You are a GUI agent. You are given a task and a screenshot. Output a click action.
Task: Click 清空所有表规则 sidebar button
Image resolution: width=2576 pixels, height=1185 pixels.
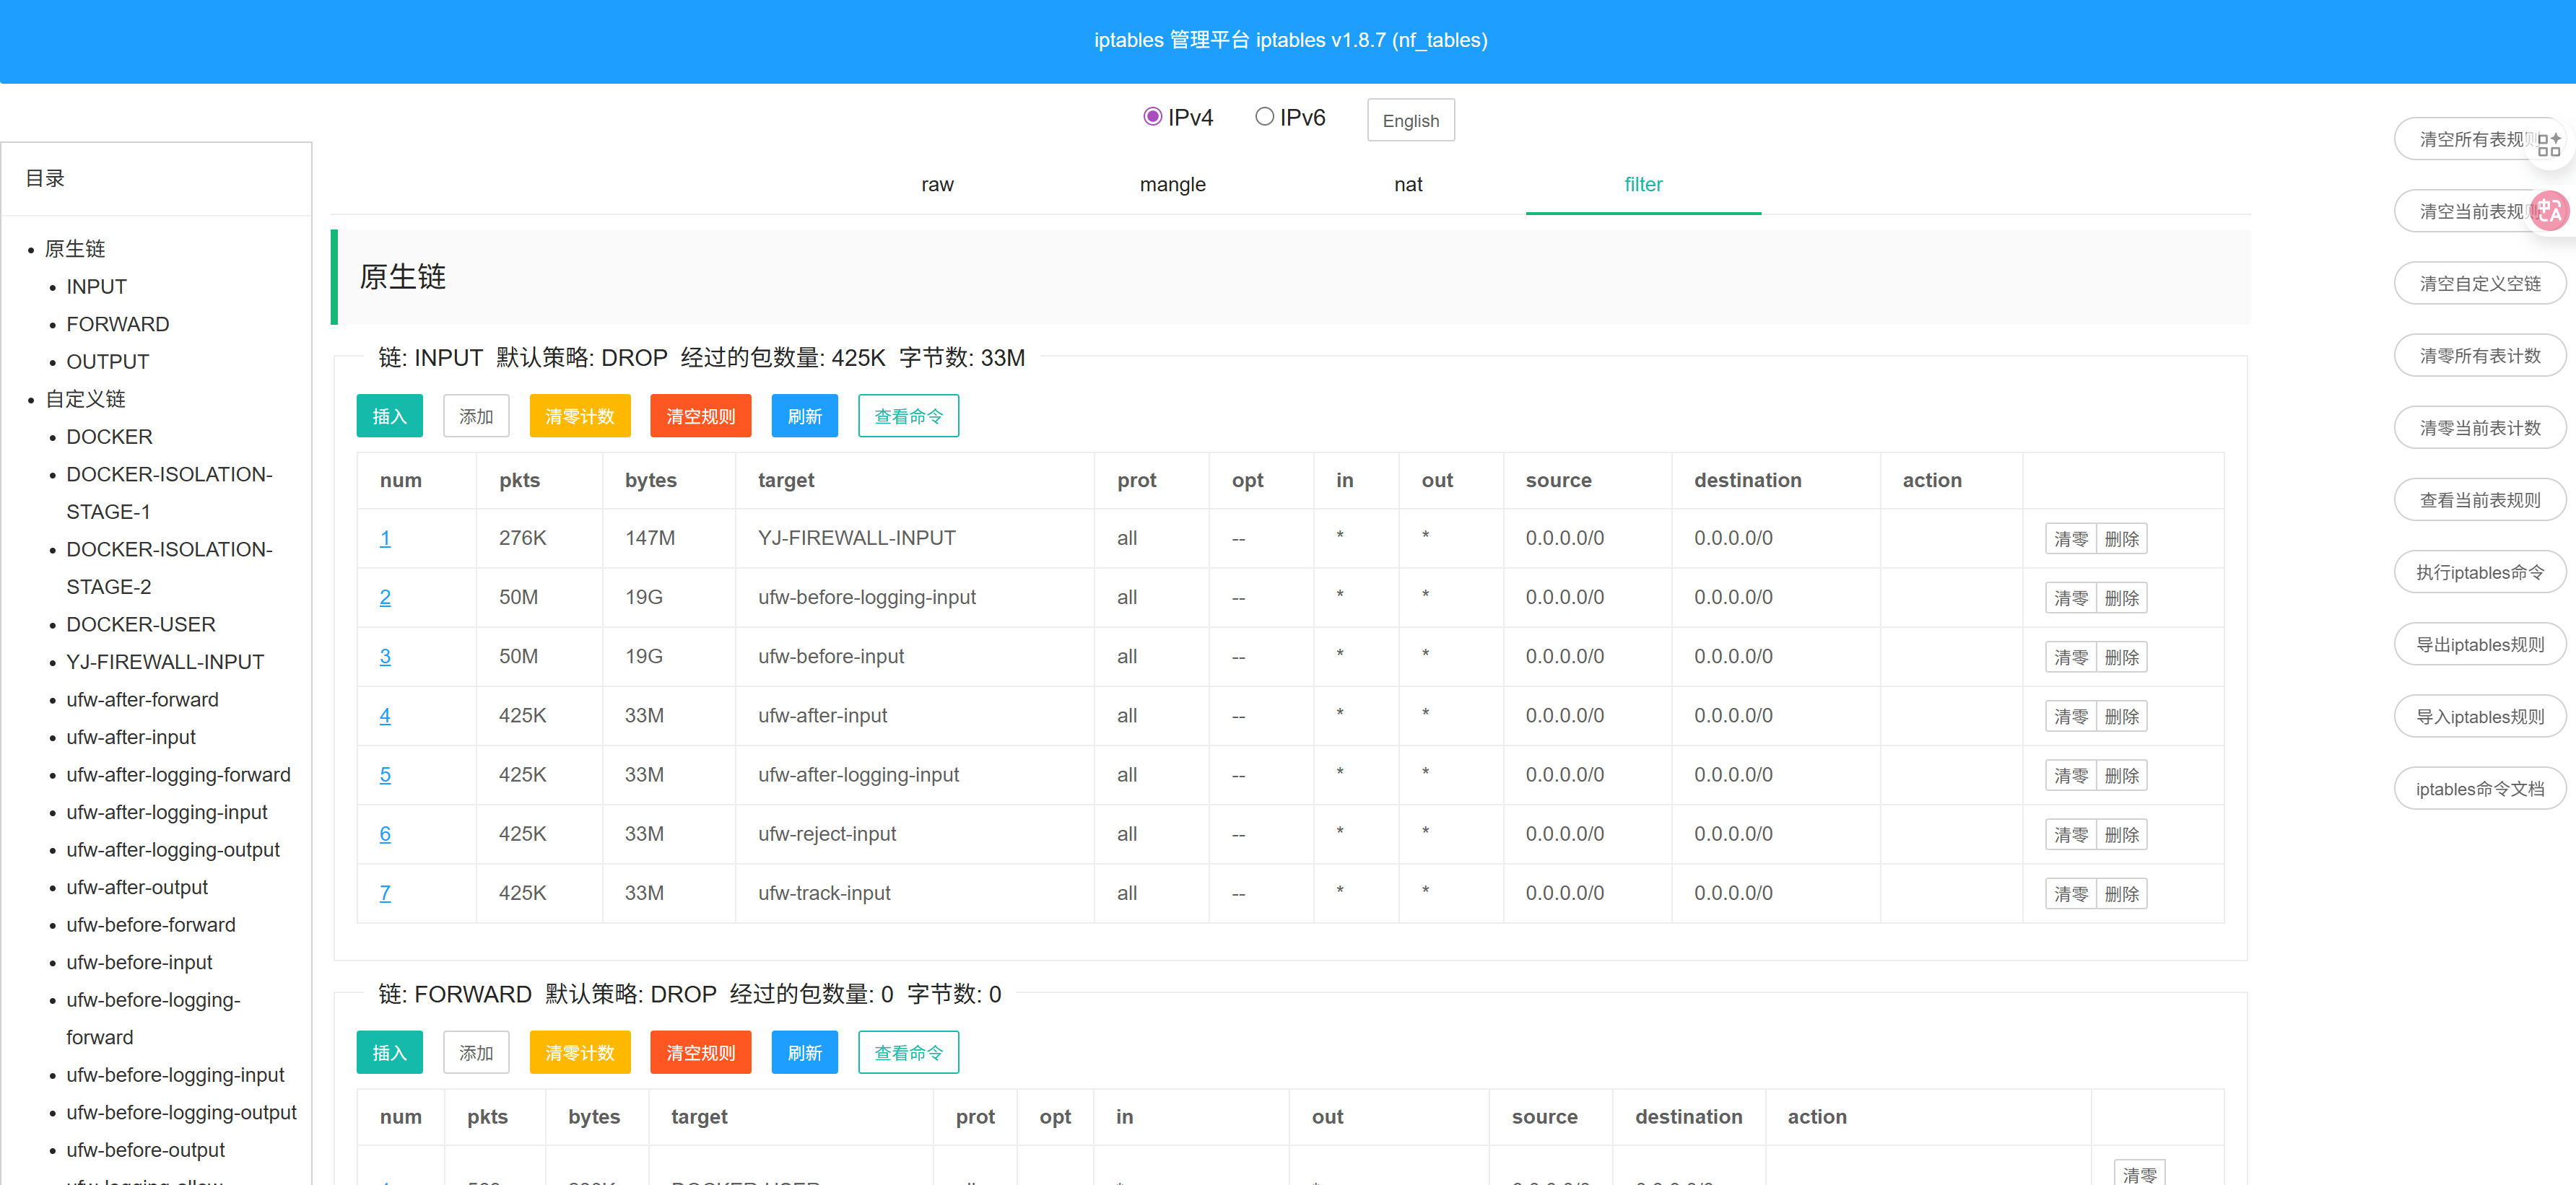(2479, 139)
